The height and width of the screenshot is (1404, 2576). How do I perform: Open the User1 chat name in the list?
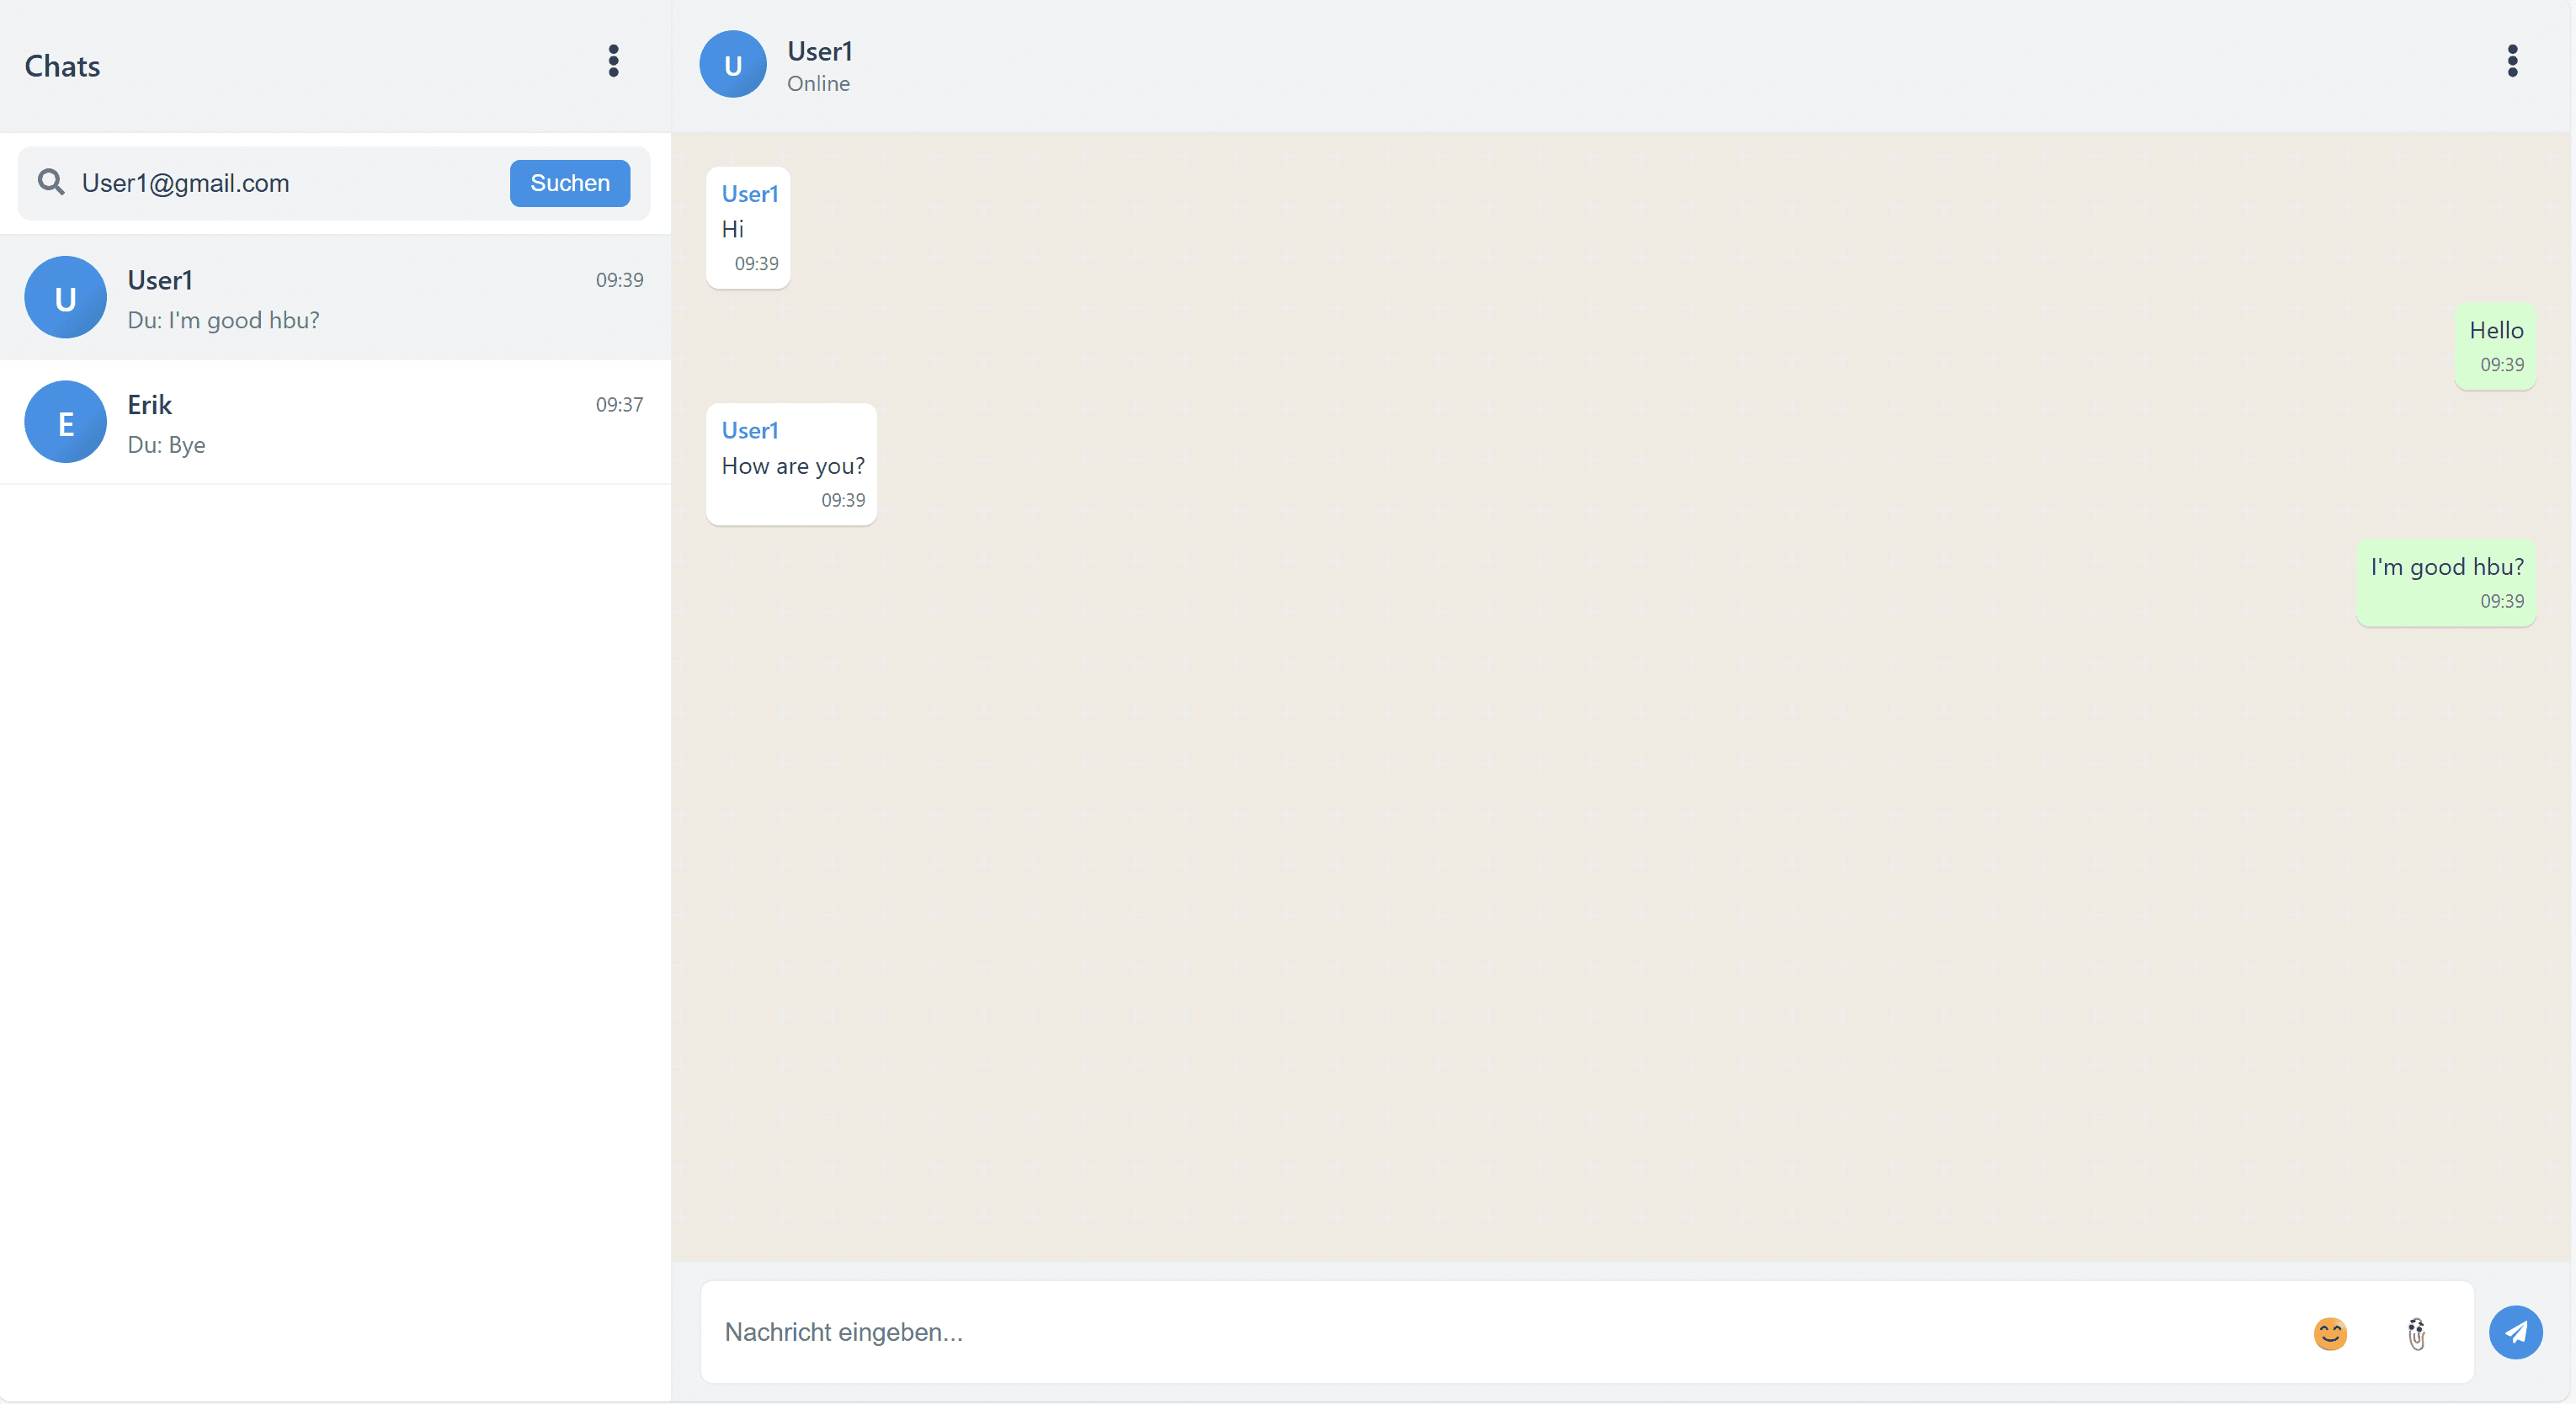pyautogui.click(x=160, y=280)
